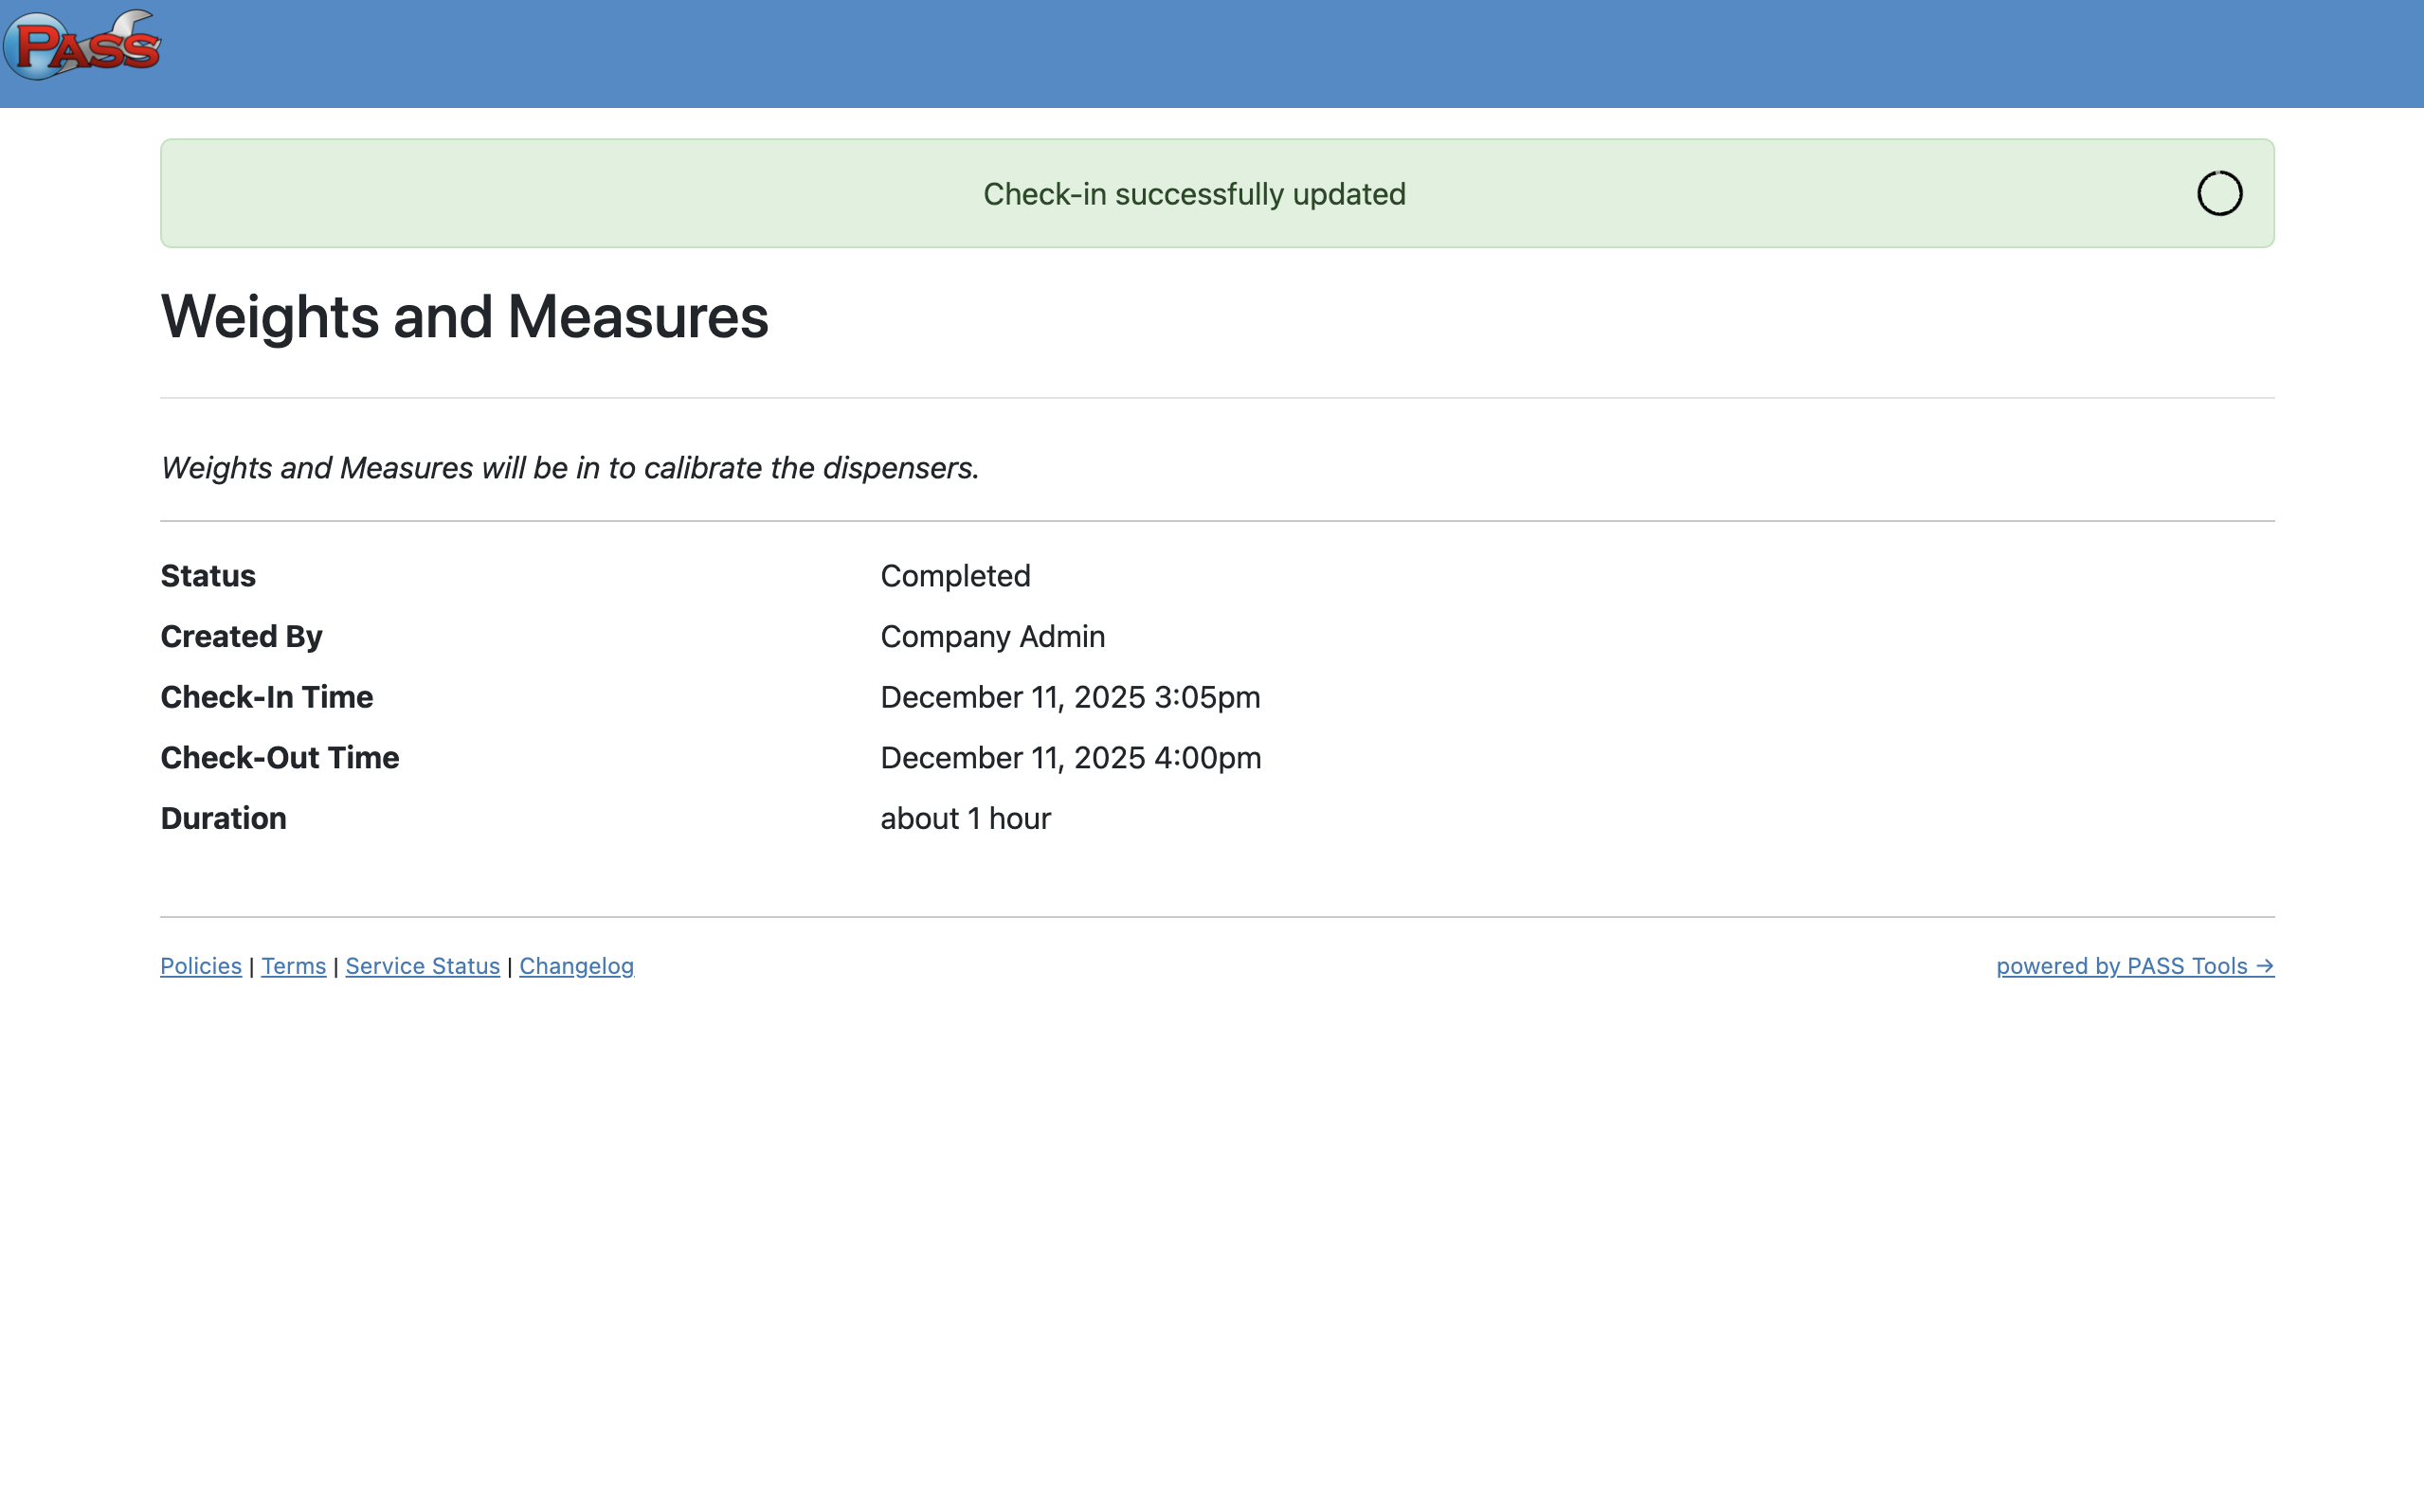Click the Check-In Time field label
The image size is (2424, 1512).
pyautogui.click(x=266, y=697)
